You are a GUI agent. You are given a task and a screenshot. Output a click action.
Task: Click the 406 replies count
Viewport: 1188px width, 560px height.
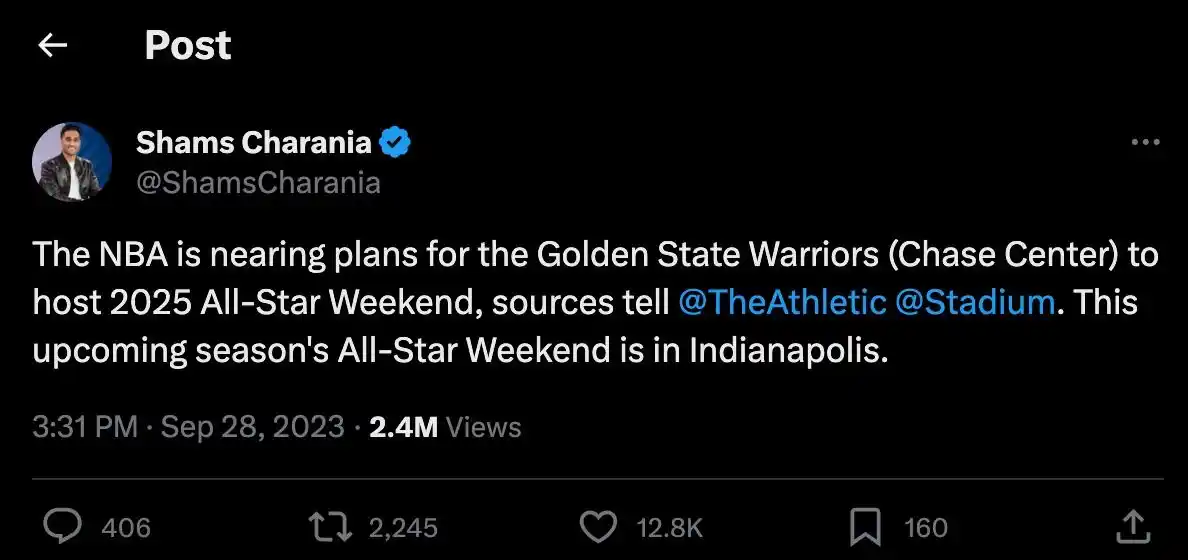(126, 527)
